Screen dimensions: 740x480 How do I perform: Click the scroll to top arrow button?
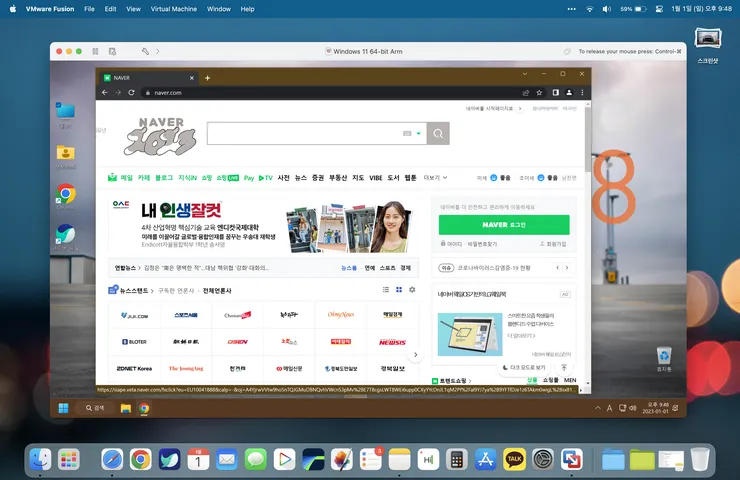563,367
